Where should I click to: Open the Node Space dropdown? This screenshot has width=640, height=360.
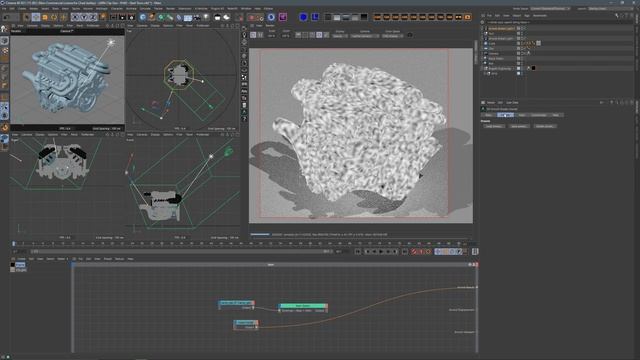550,8
